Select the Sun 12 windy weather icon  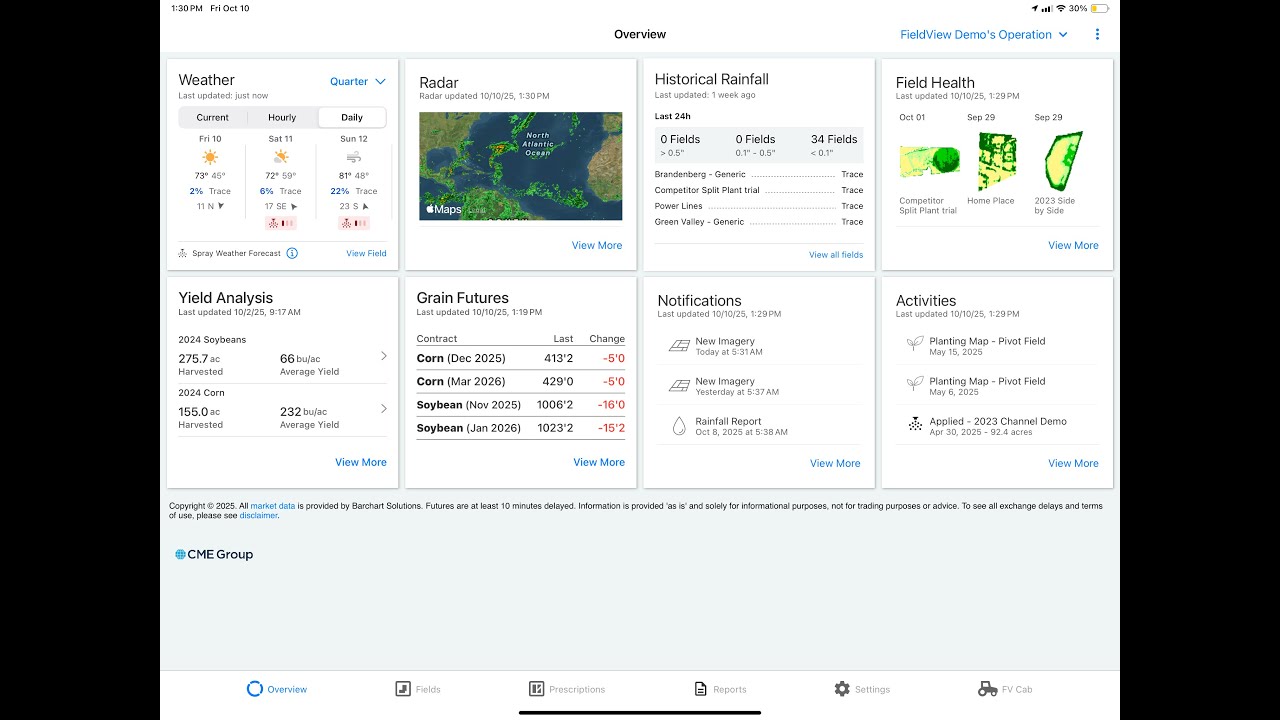[x=354, y=157]
